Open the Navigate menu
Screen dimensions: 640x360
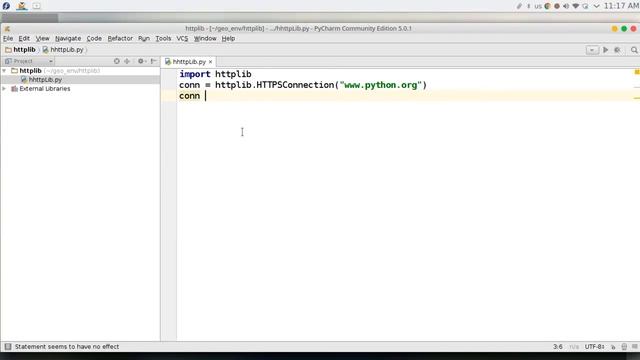coord(68,38)
